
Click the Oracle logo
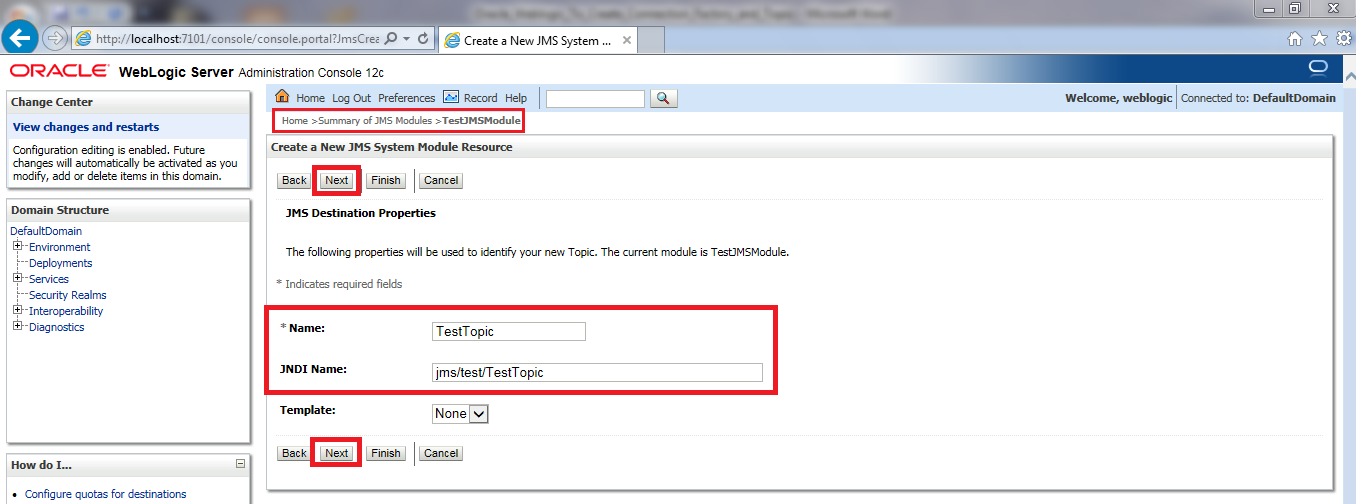(x=59, y=71)
